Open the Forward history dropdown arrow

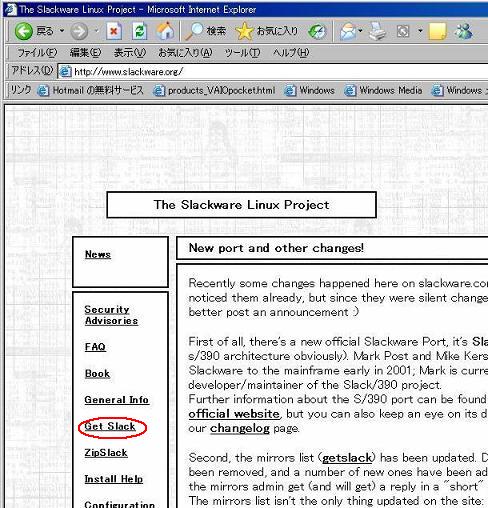pos(96,31)
